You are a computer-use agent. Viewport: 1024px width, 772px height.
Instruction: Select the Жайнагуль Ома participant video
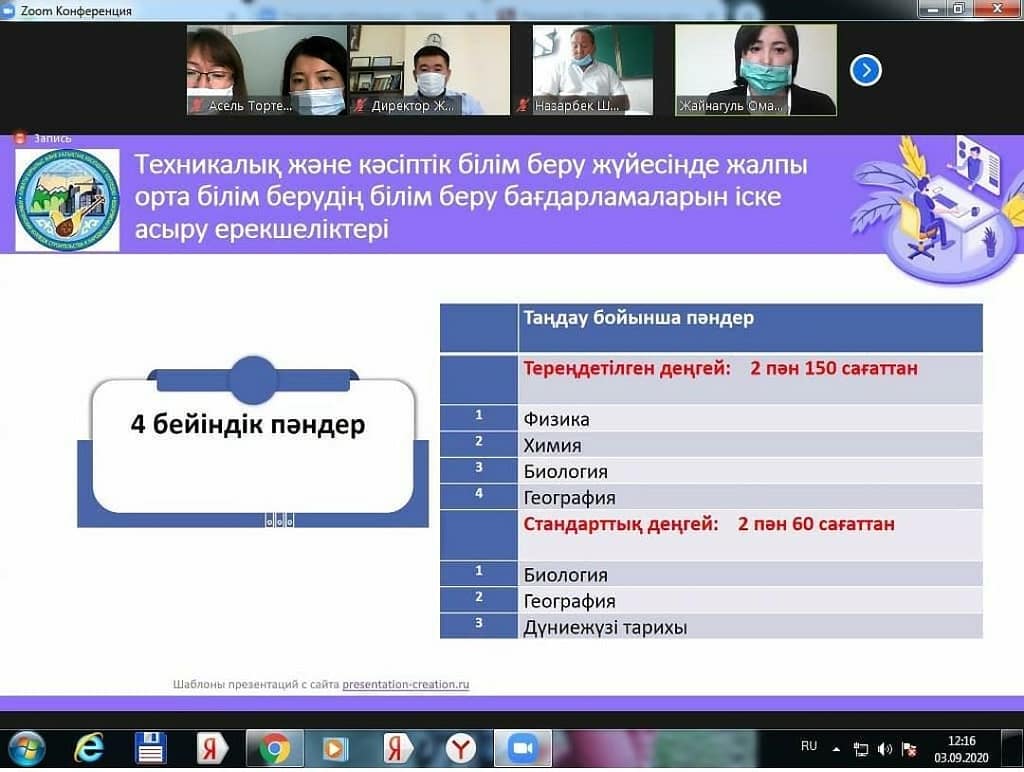[755, 70]
